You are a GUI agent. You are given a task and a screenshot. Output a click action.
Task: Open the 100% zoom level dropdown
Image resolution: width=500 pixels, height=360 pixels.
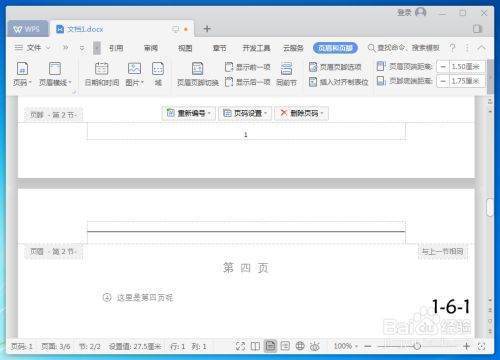[x=345, y=347]
